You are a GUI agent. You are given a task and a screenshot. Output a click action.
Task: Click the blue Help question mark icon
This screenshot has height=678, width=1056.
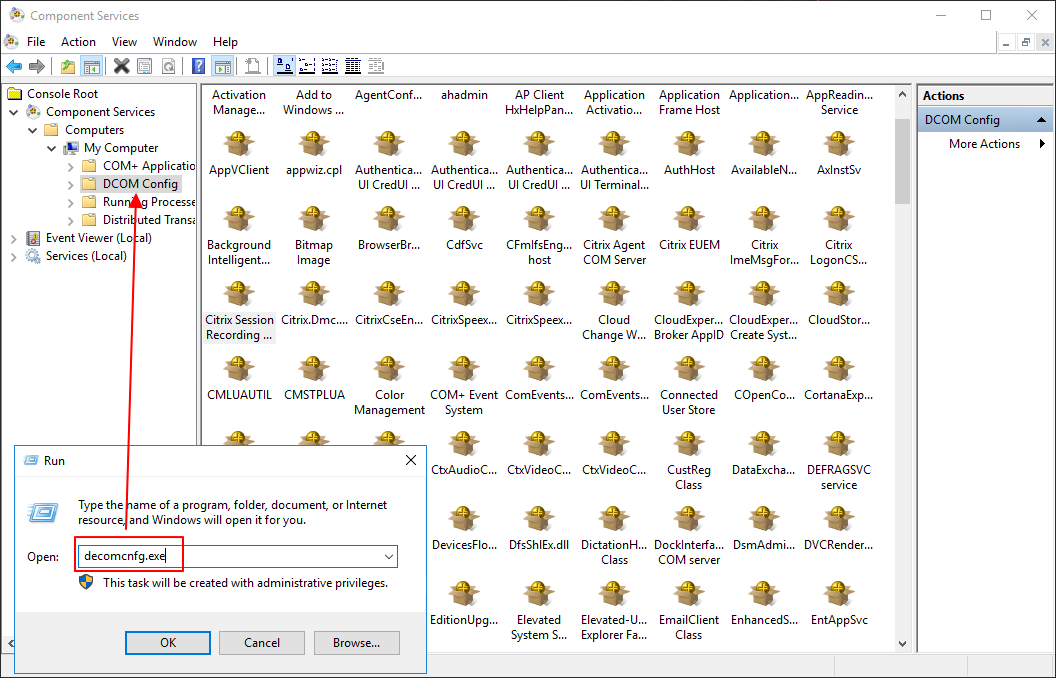coord(198,66)
